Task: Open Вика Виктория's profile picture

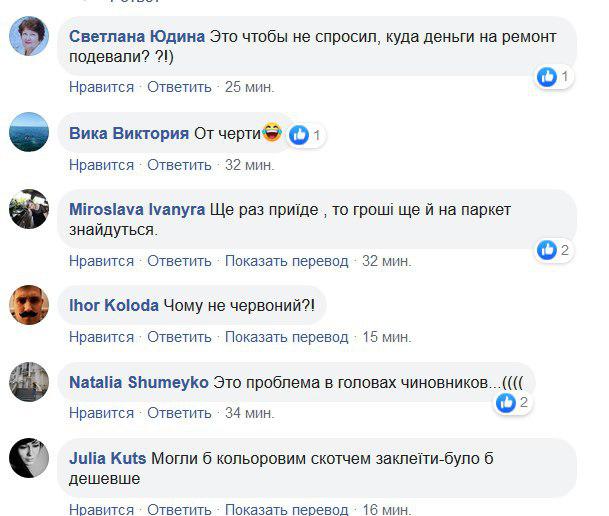Action: click(29, 133)
